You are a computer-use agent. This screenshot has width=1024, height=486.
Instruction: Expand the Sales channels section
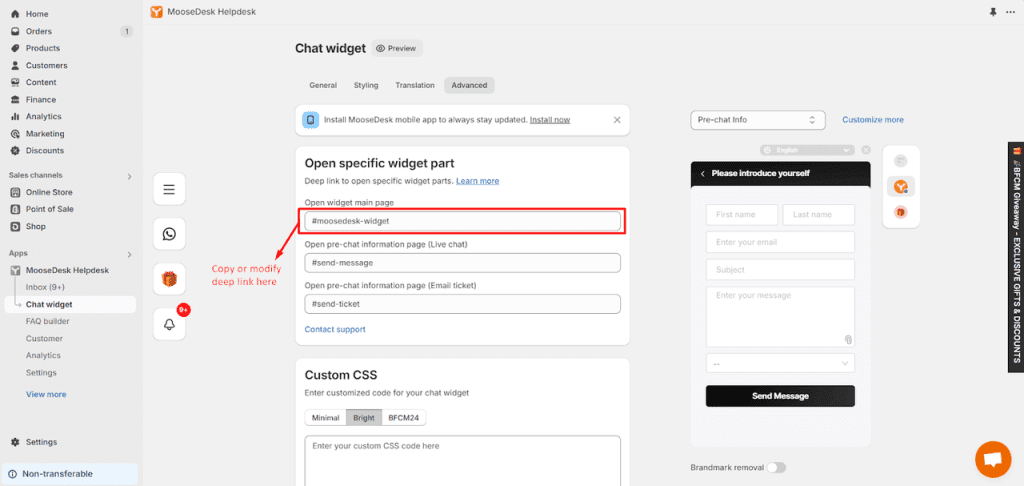click(129, 176)
